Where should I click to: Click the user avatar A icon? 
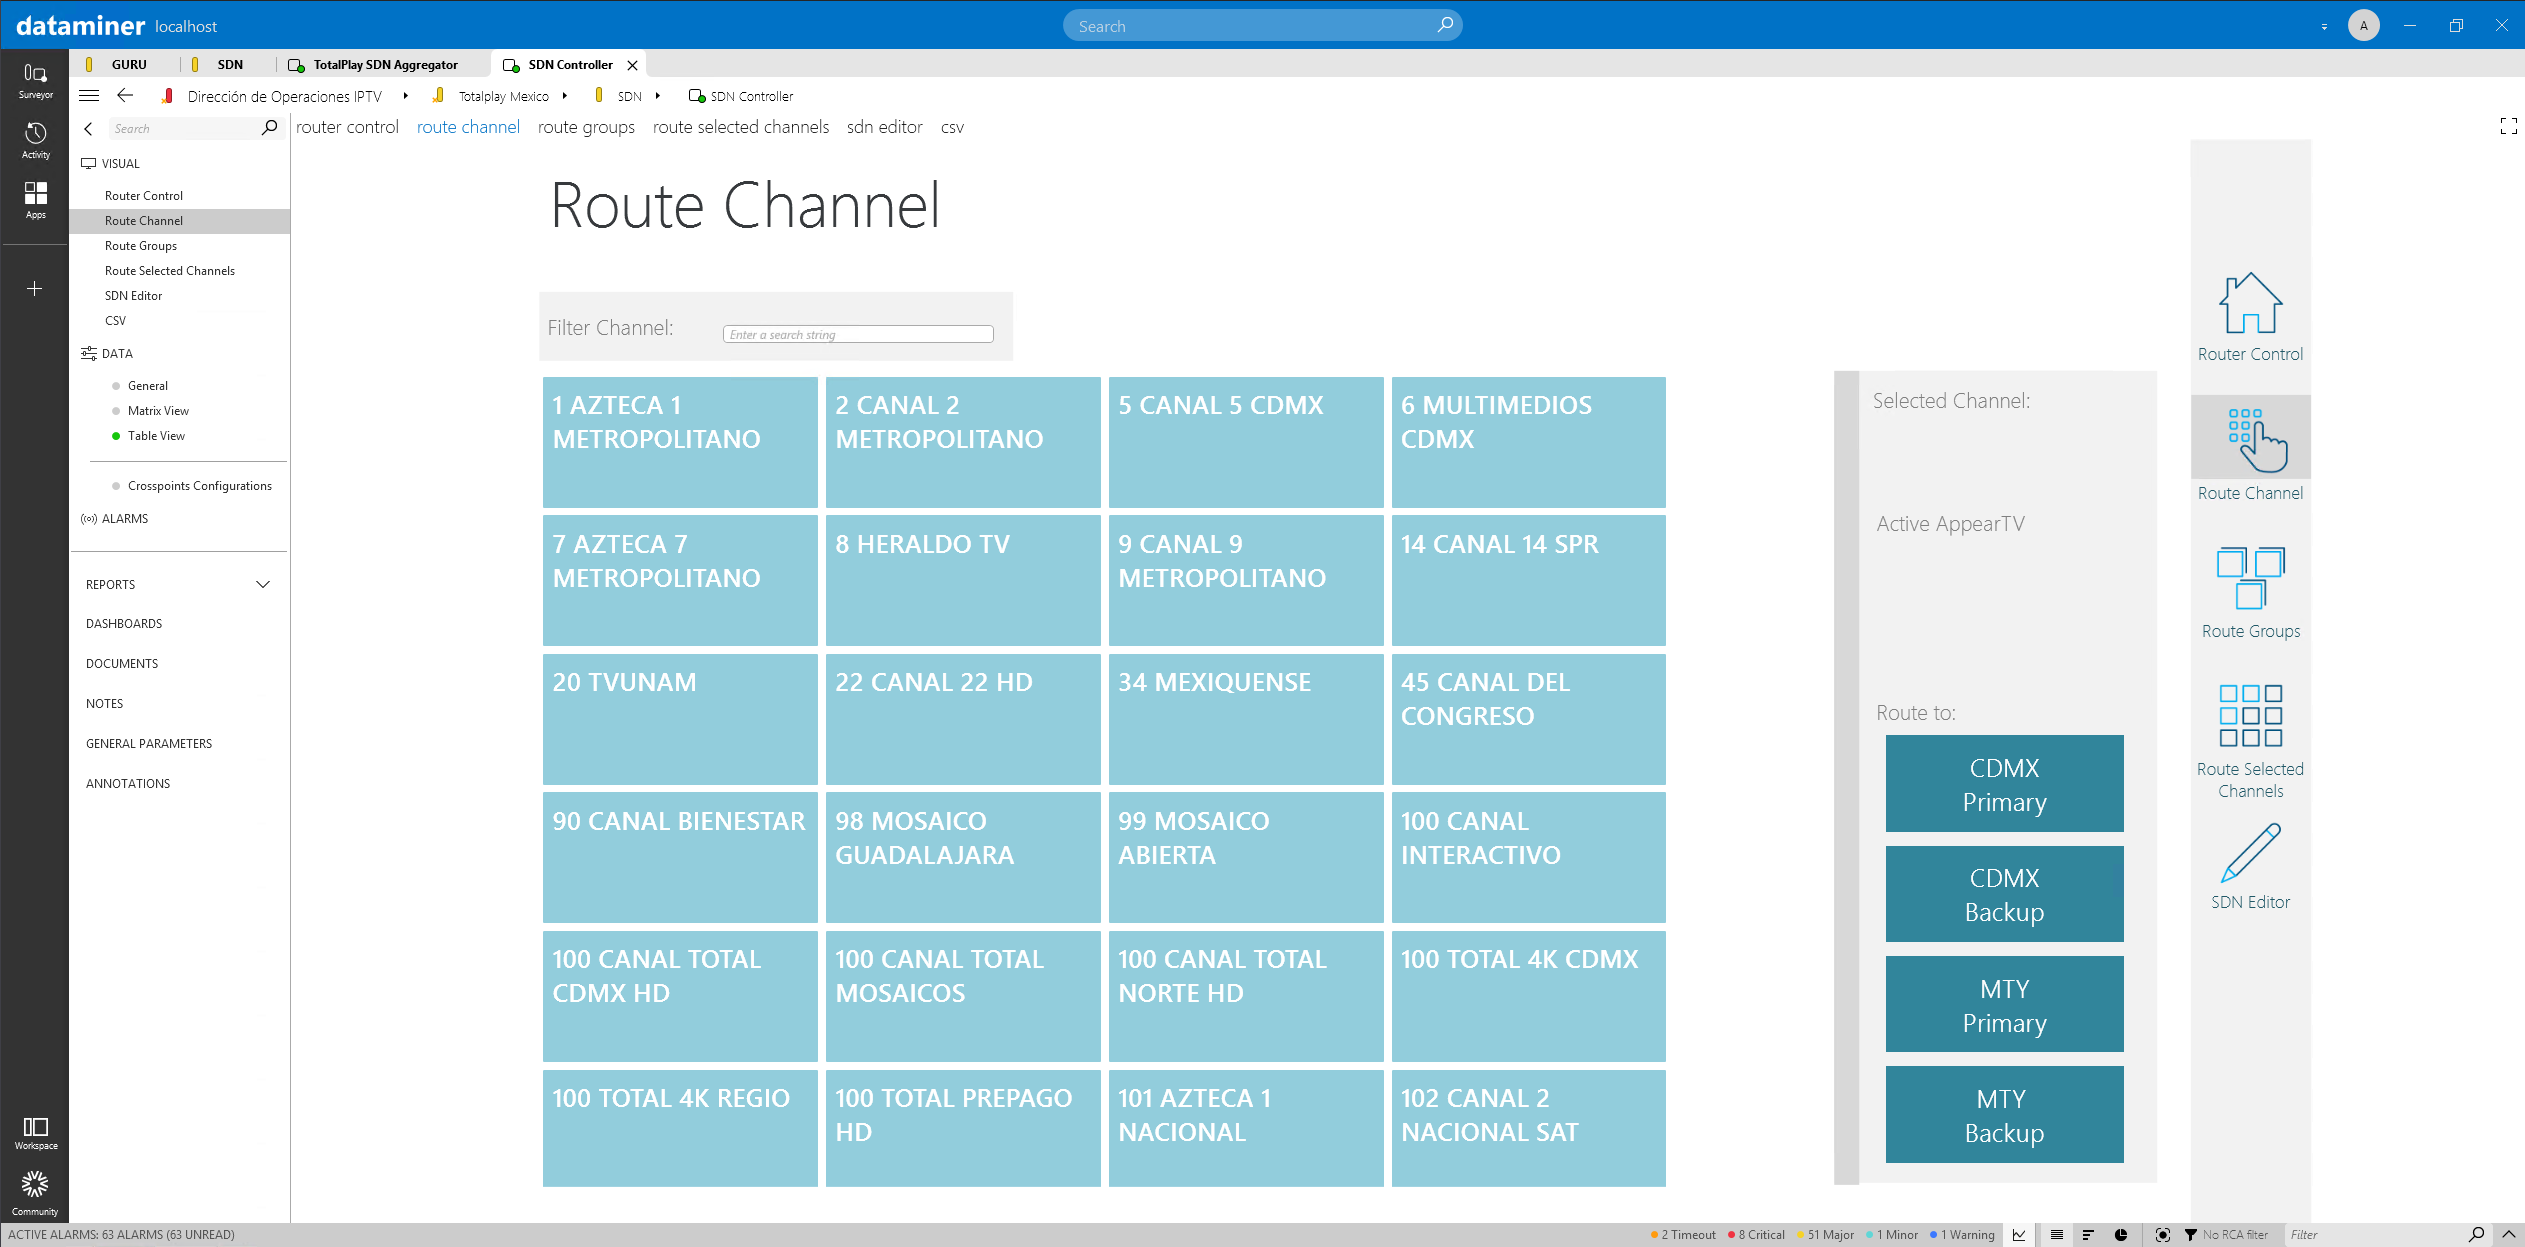2364,26
